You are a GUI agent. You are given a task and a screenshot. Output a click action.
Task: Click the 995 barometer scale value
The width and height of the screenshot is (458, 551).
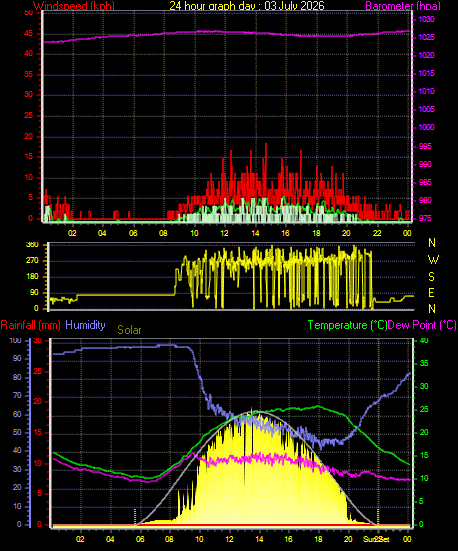tap(425, 146)
